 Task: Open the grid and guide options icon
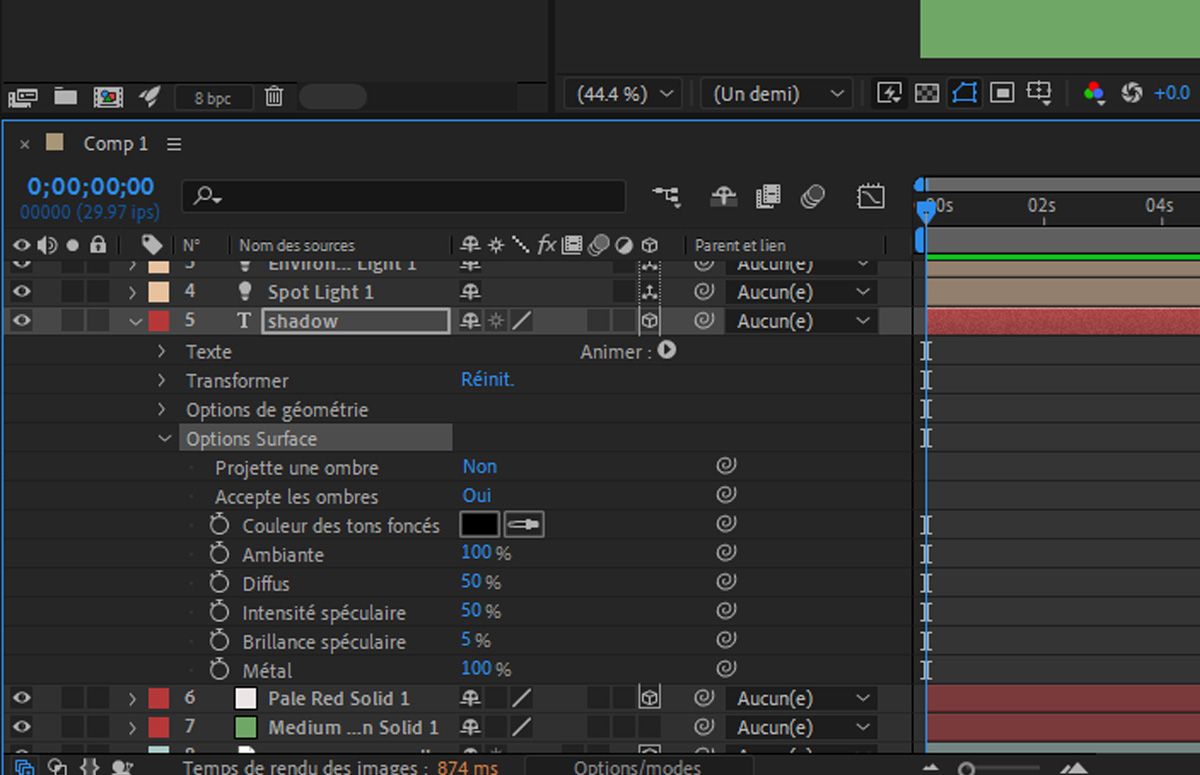(x=1040, y=93)
